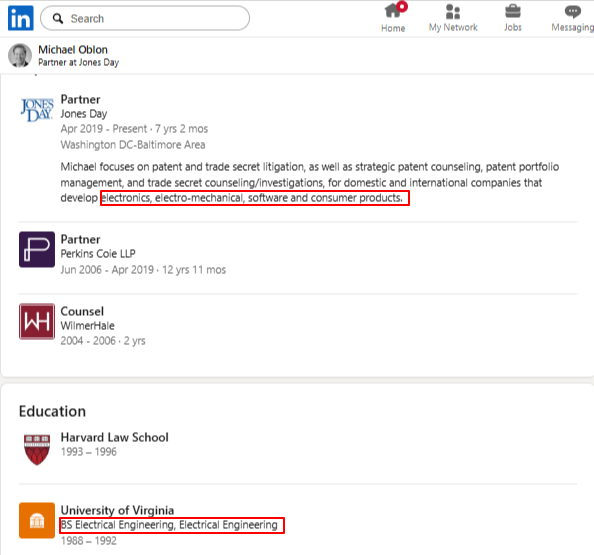
Task: Click the 'Partner at Jones Day' headline
Action: pos(78,62)
